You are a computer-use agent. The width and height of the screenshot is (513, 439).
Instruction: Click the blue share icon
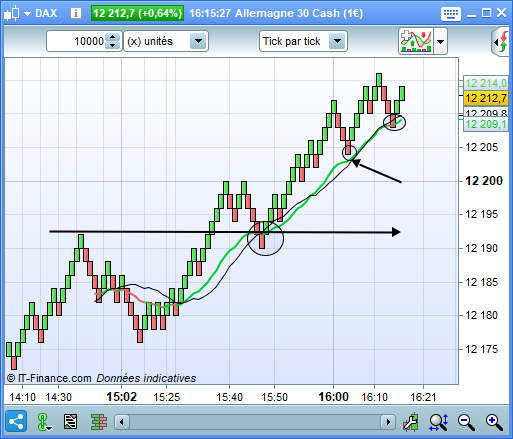(x=16, y=422)
